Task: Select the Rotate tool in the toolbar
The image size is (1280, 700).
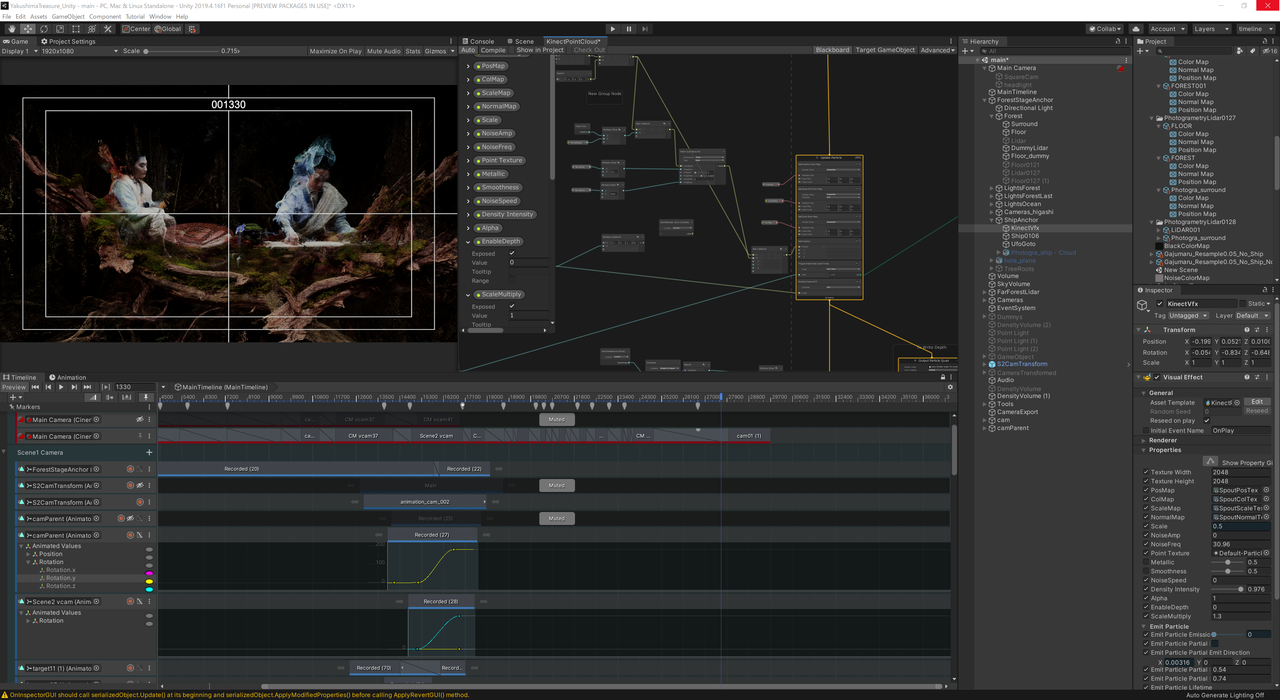Action: click(44, 29)
